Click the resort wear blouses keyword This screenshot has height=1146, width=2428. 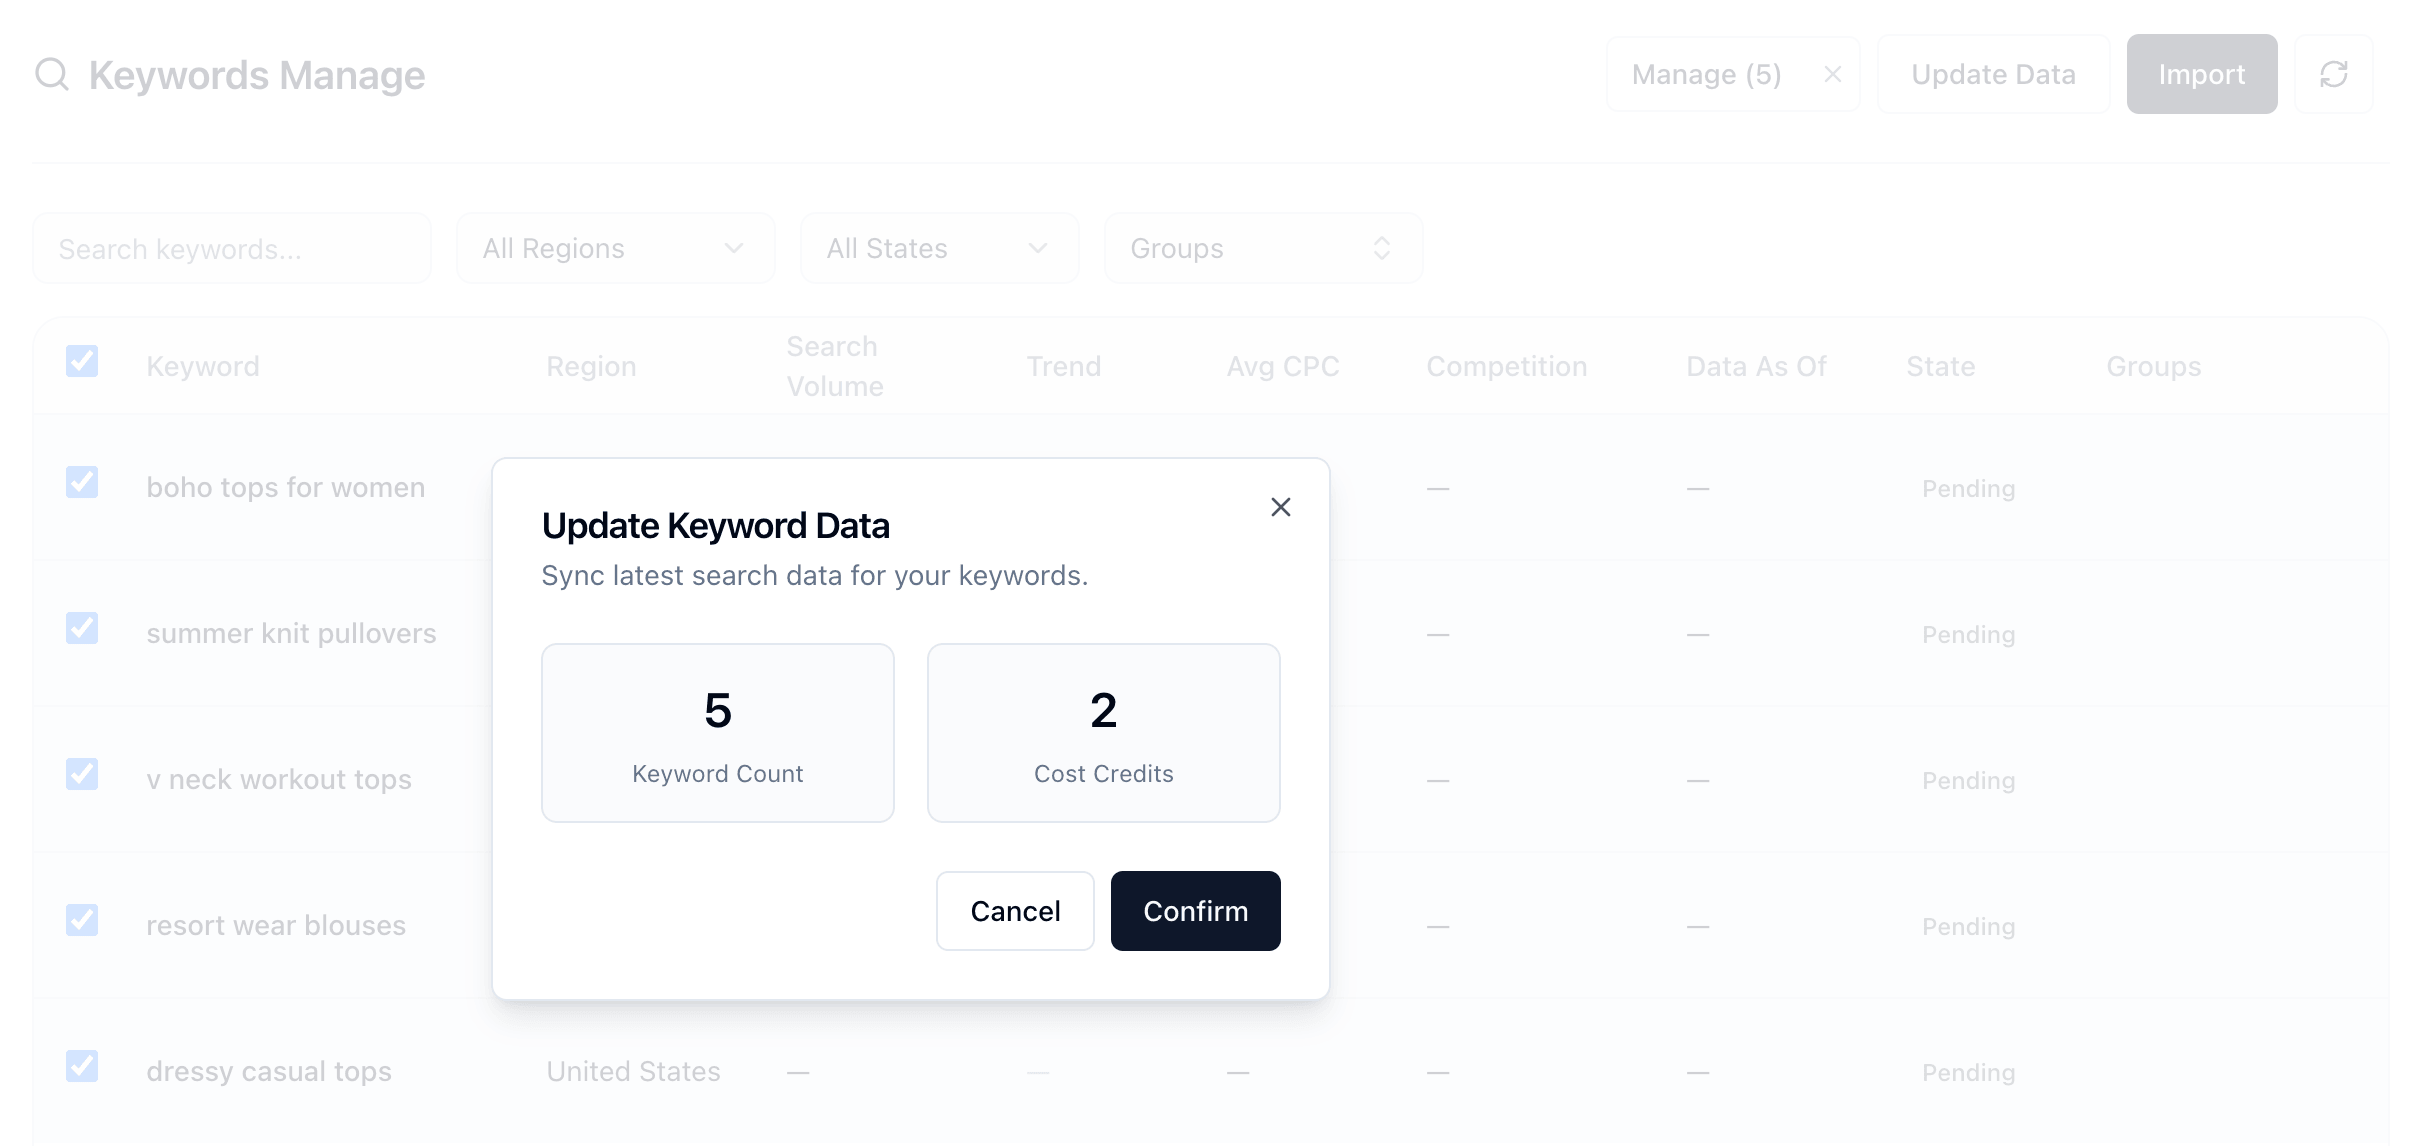276,925
